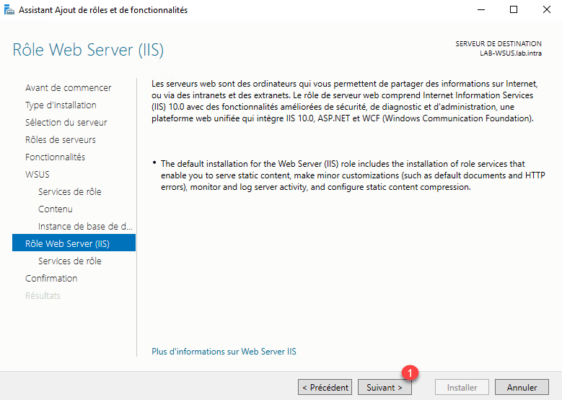Screen dimensions: 562x400
Task: Minimize the wizard window
Action: coord(481,10)
